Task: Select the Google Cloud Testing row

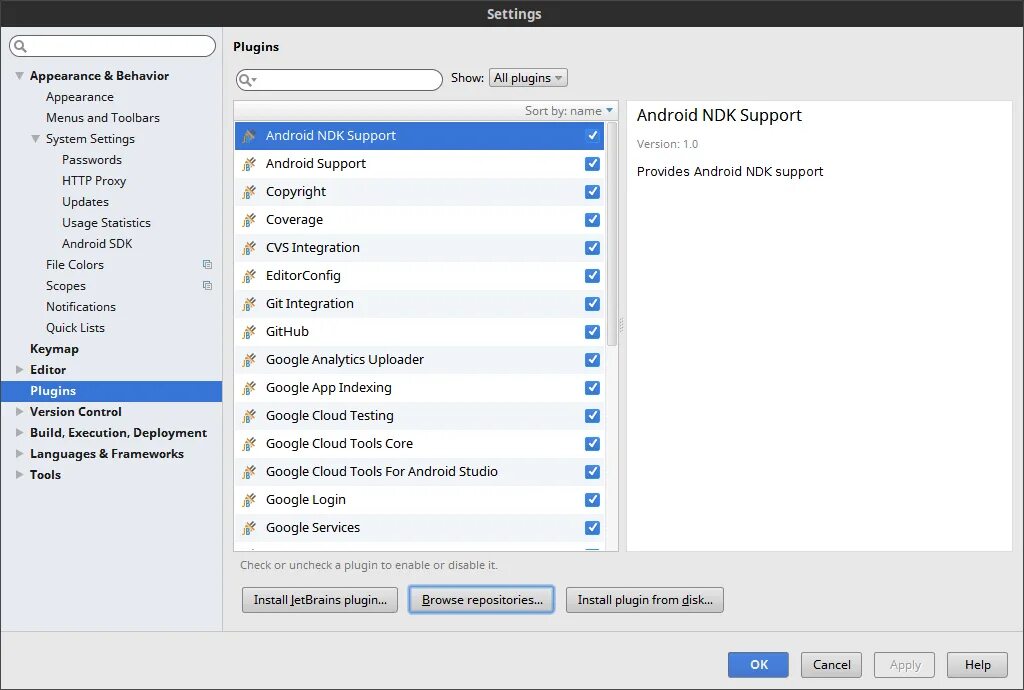Action: (419, 416)
